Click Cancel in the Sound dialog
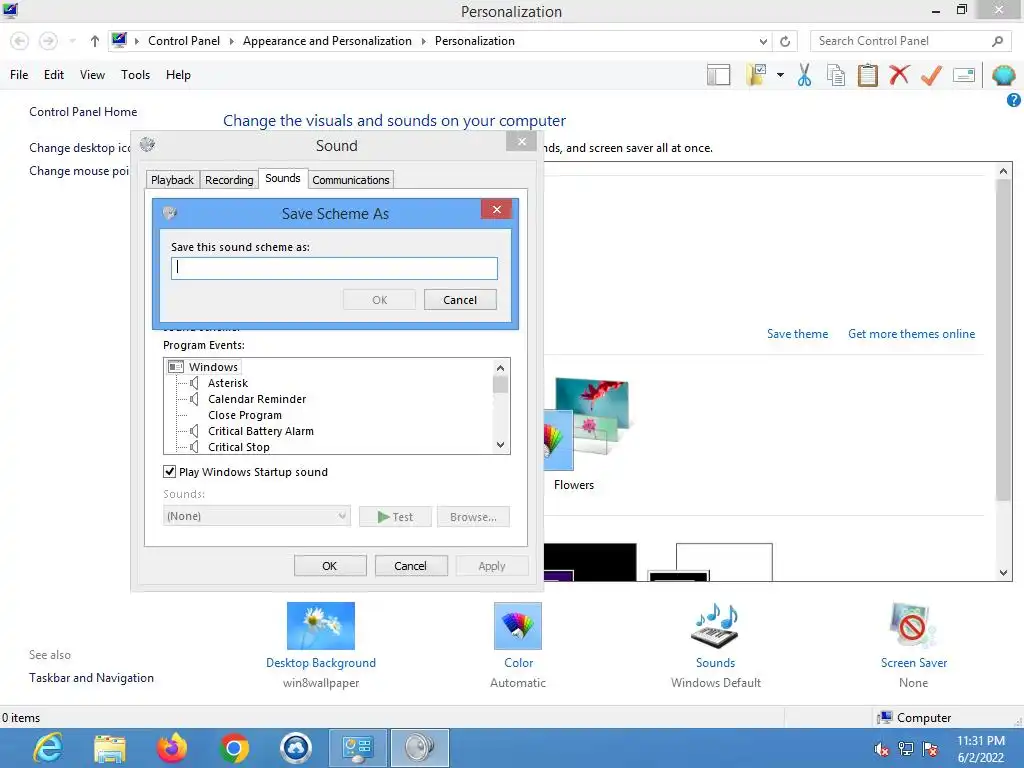Viewport: 1024px width, 768px height. pos(410,566)
